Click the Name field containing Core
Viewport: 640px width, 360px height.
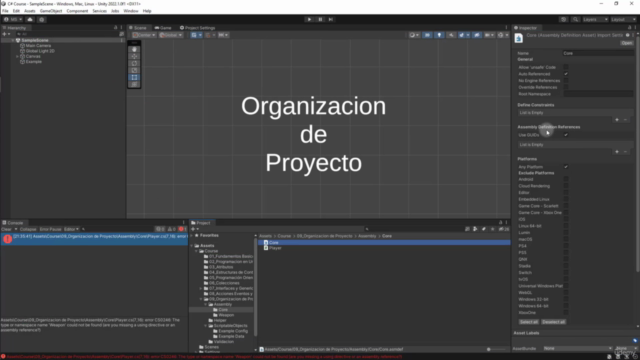coord(598,53)
